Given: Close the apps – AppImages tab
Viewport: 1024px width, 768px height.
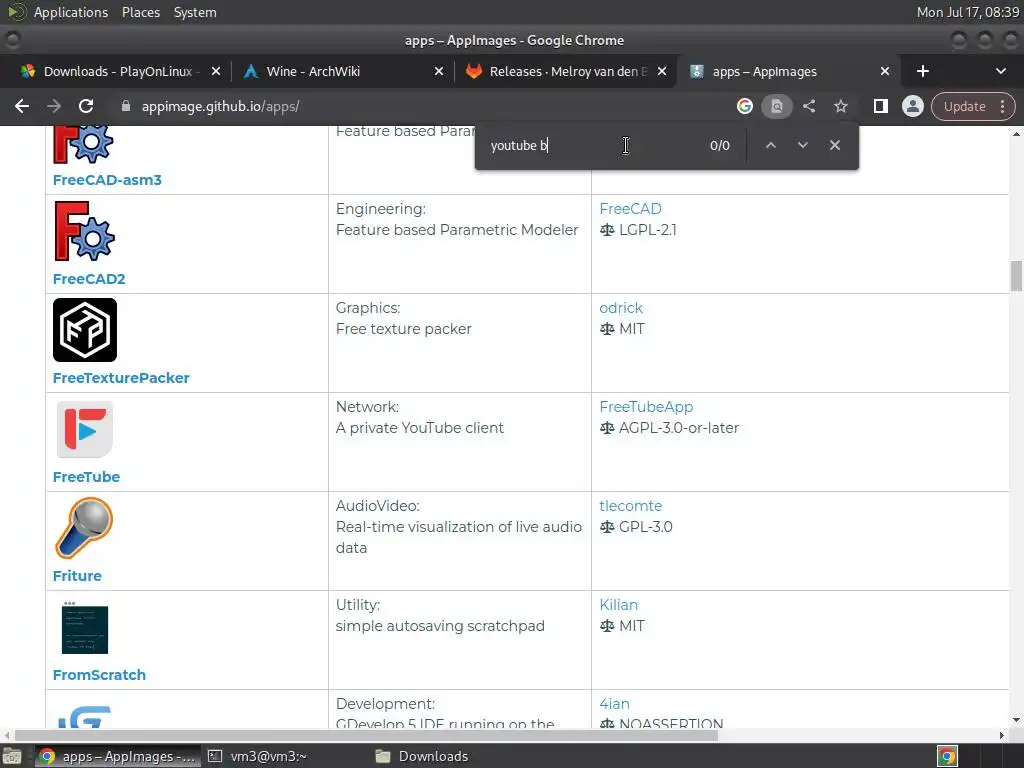Looking at the screenshot, I should coord(885,71).
